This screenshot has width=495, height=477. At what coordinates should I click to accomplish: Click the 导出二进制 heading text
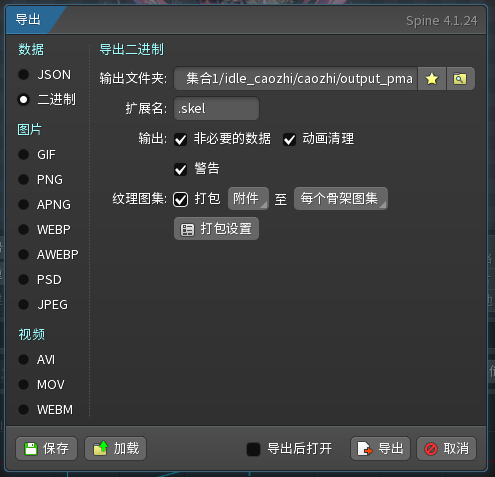pos(132,49)
